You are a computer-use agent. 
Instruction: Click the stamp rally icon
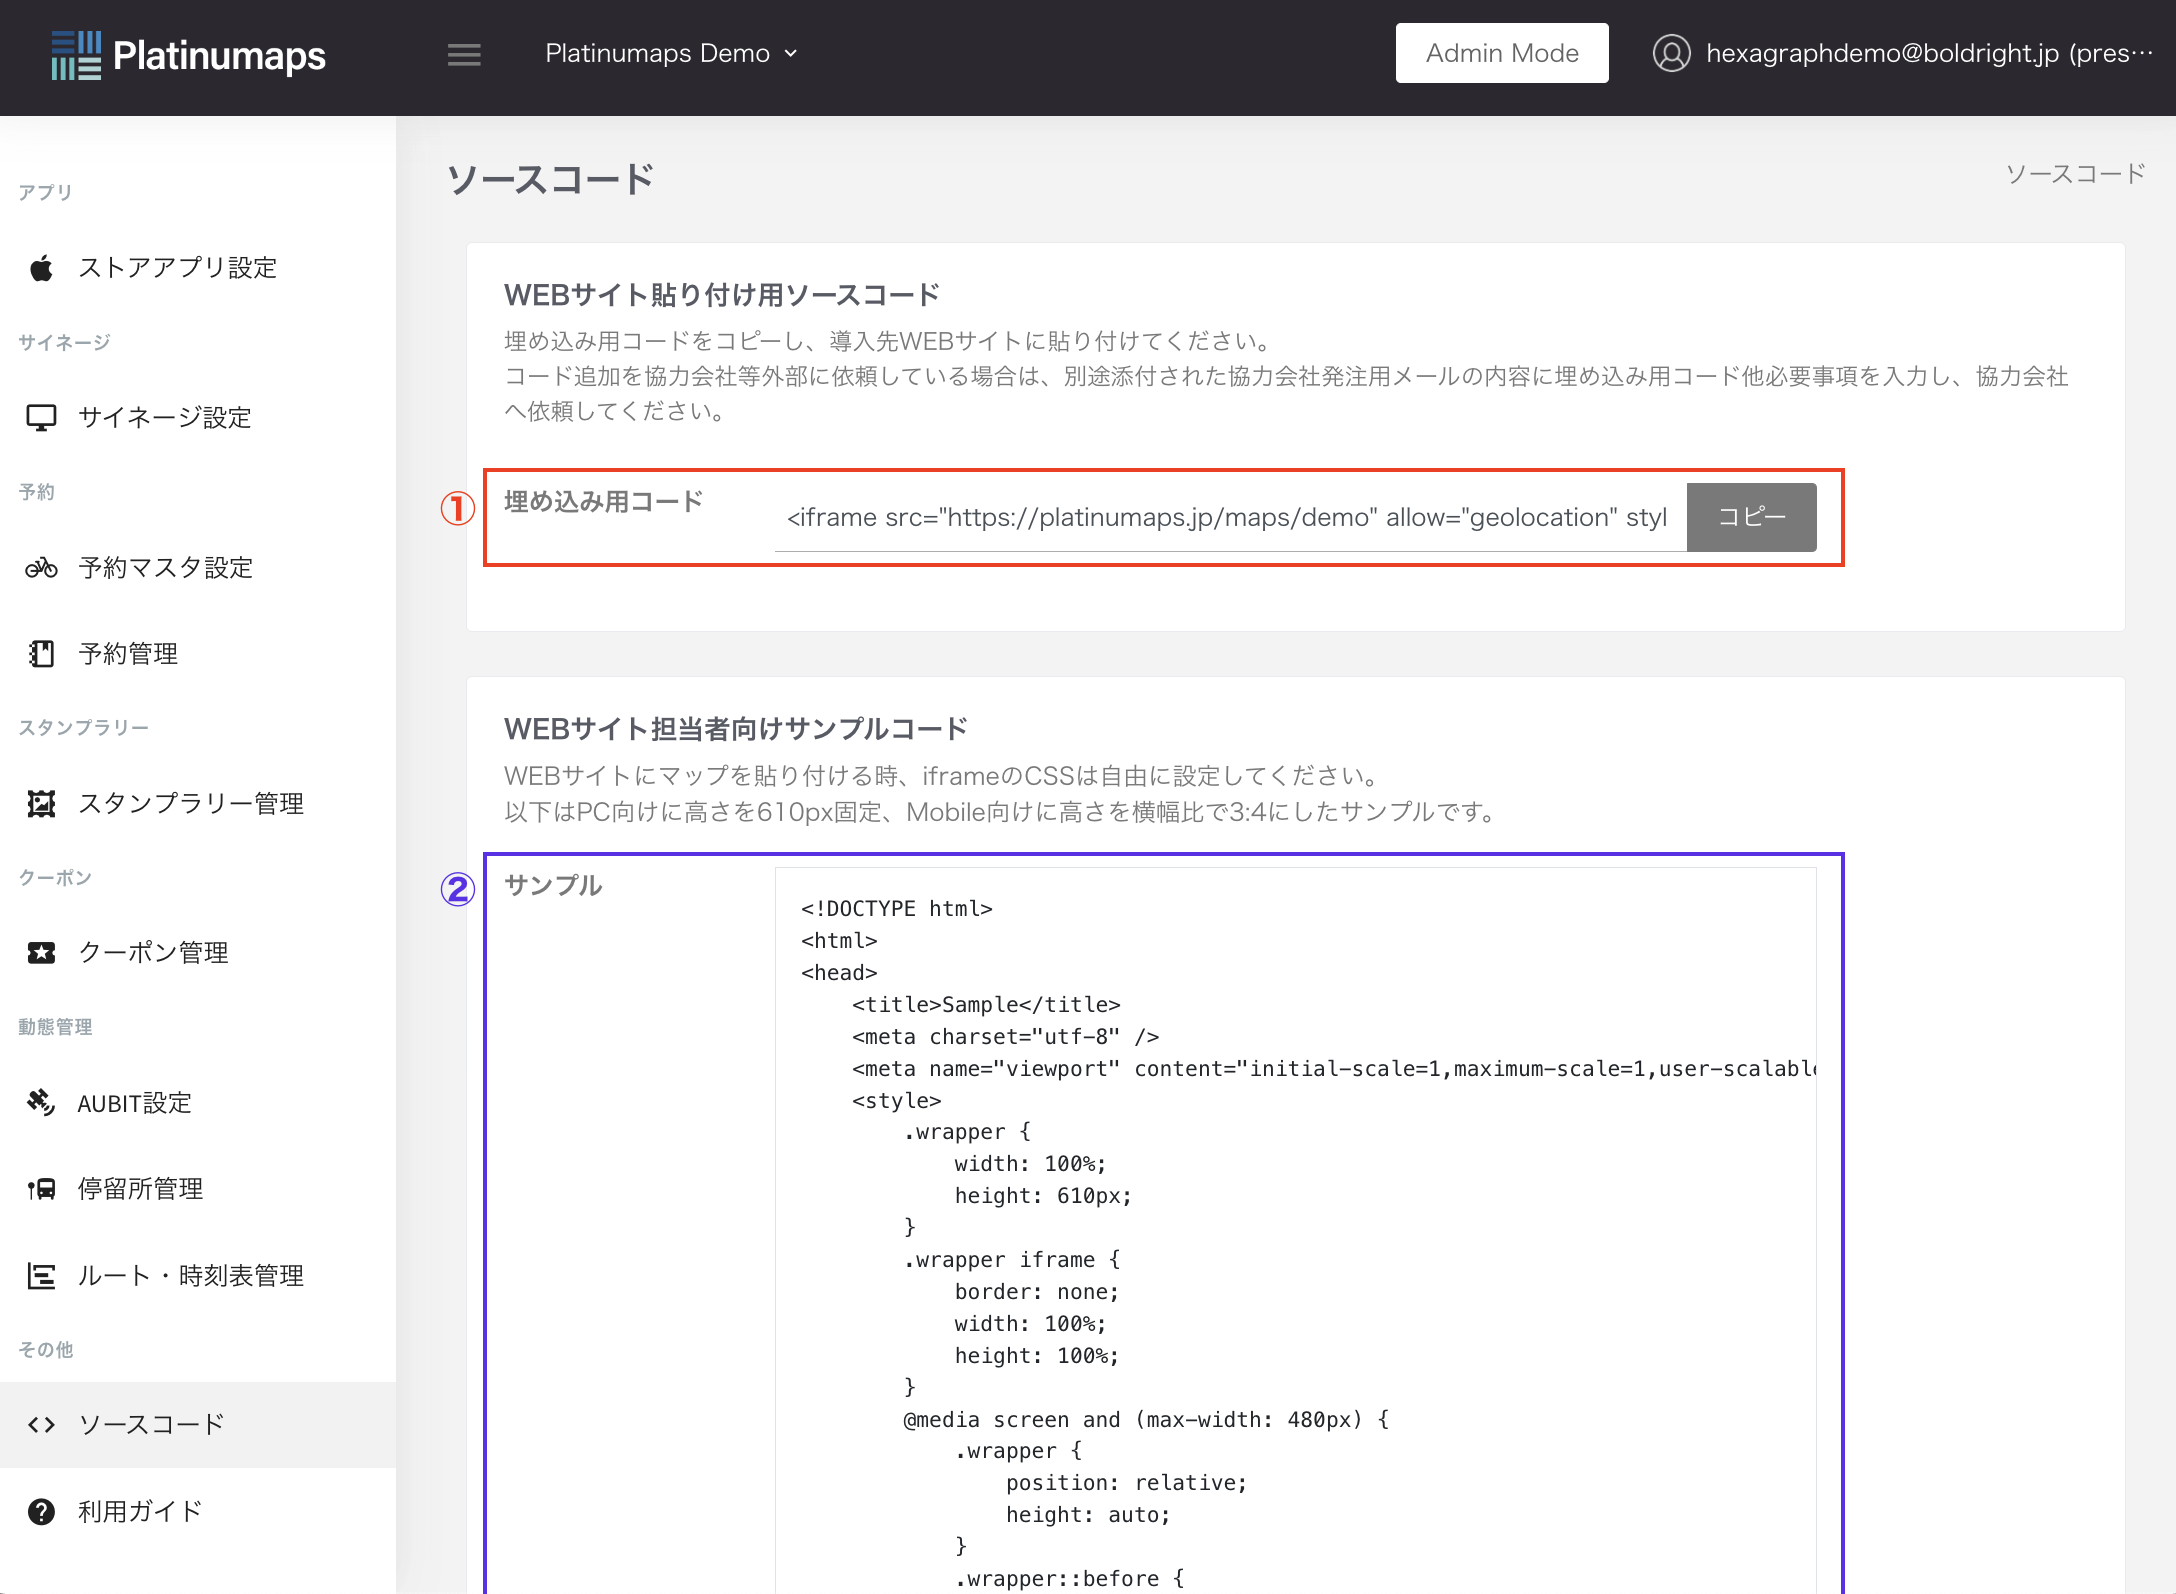41,804
